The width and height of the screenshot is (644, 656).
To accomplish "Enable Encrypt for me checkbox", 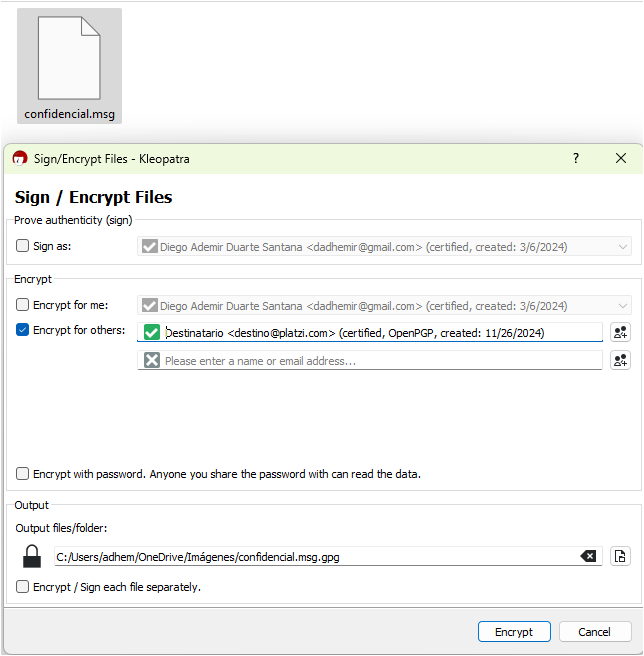I will pos(23,305).
